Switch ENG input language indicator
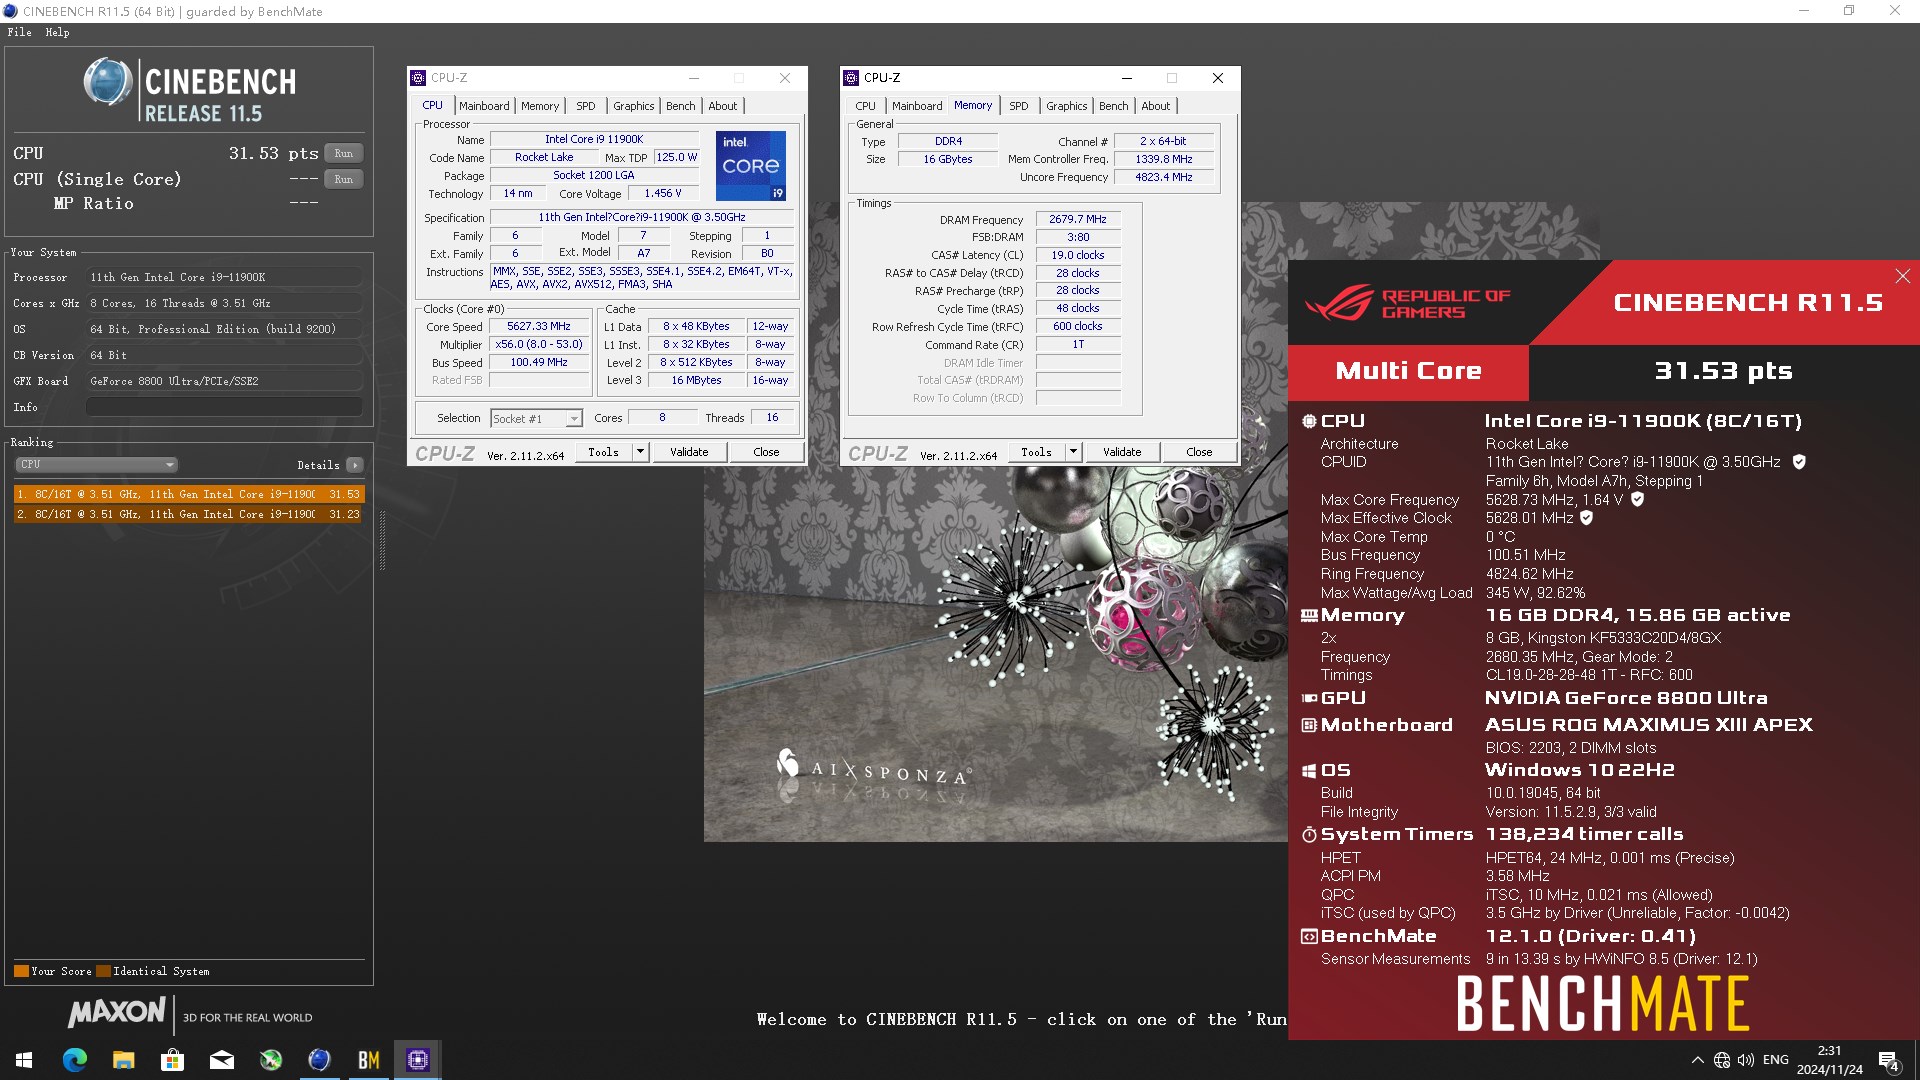 tap(1776, 1060)
